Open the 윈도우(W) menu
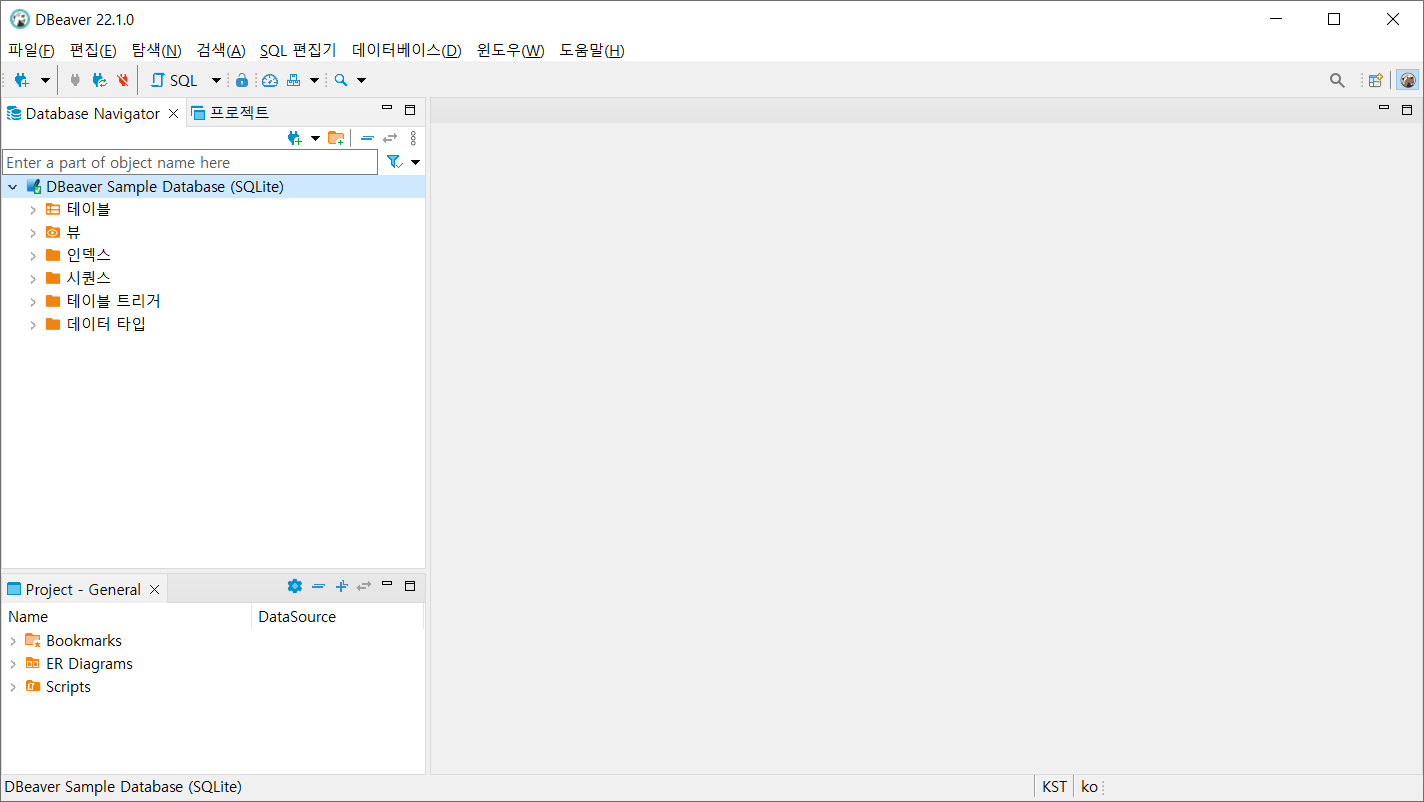The height and width of the screenshot is (802, 1424). pos(510,50)
